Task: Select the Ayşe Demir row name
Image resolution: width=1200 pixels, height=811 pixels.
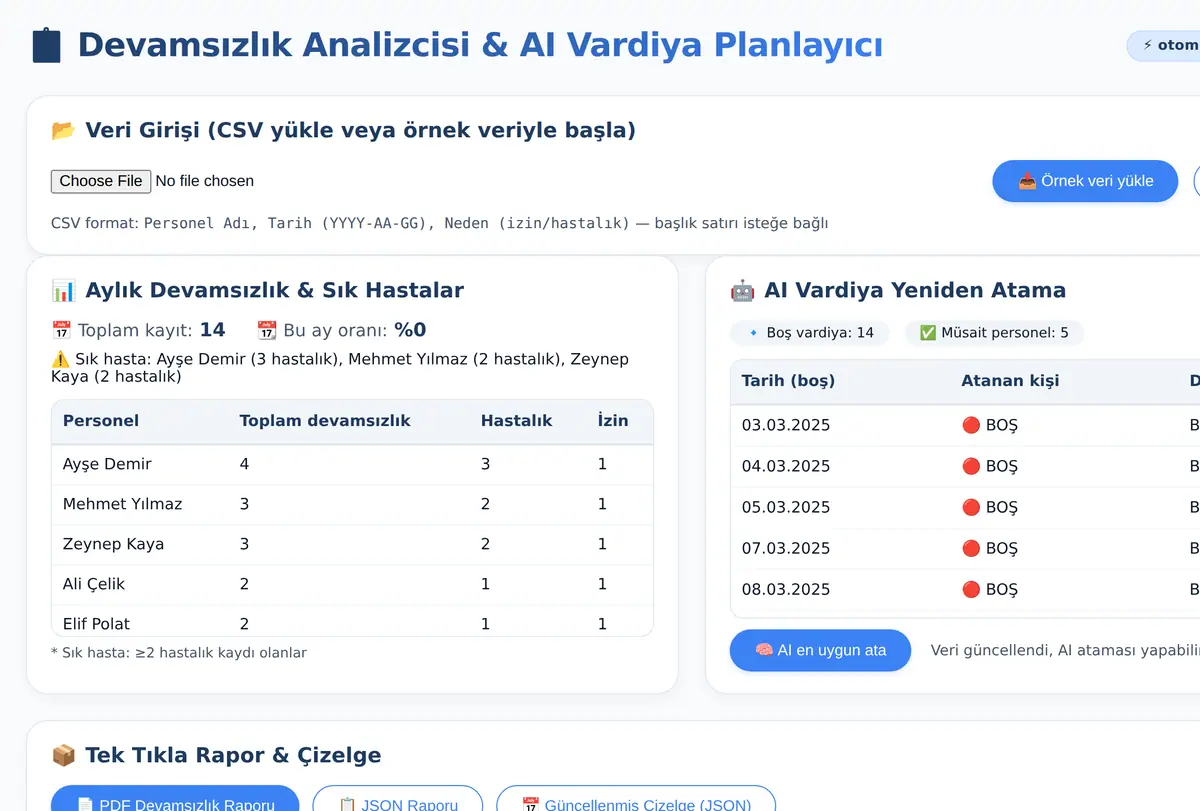Action: point(107,464)
